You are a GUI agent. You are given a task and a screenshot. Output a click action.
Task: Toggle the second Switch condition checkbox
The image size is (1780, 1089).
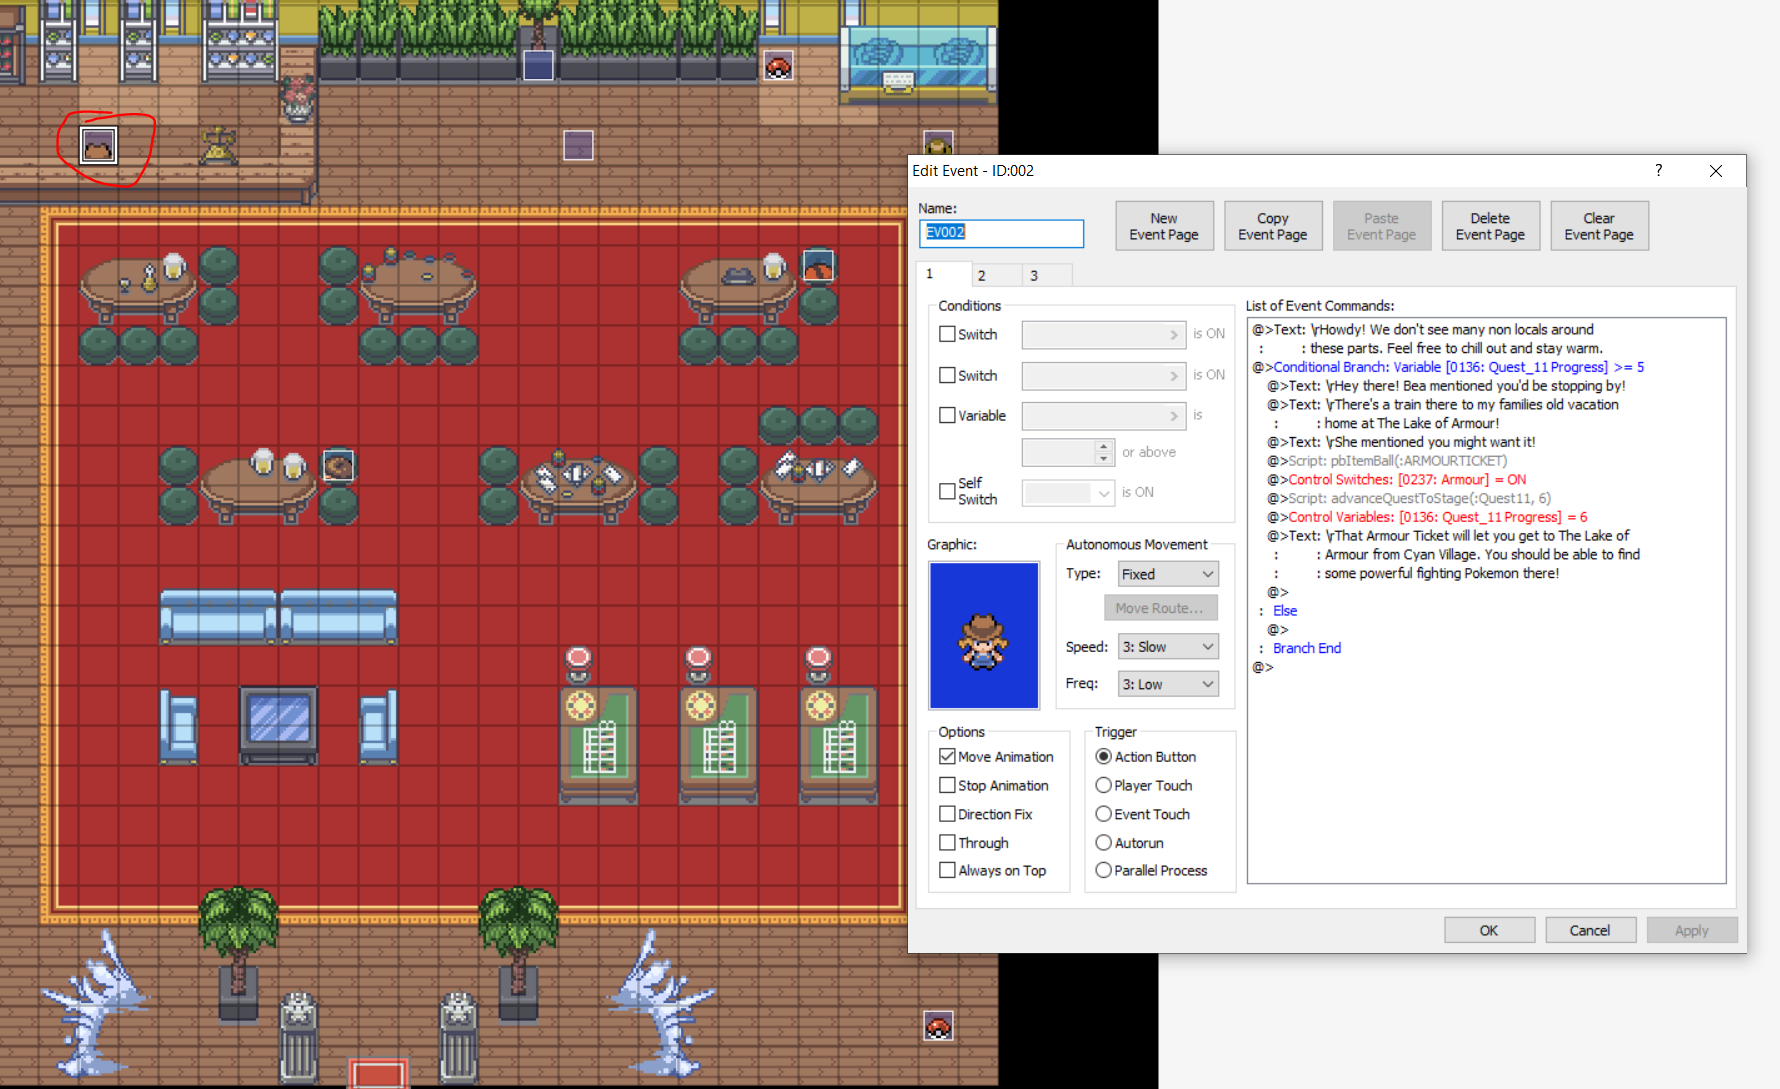coord(947,375)
